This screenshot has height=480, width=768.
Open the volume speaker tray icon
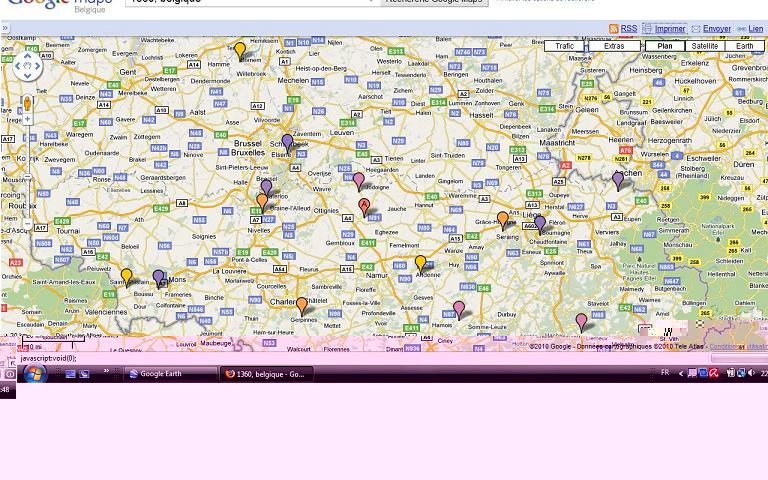tap(751, 373)
